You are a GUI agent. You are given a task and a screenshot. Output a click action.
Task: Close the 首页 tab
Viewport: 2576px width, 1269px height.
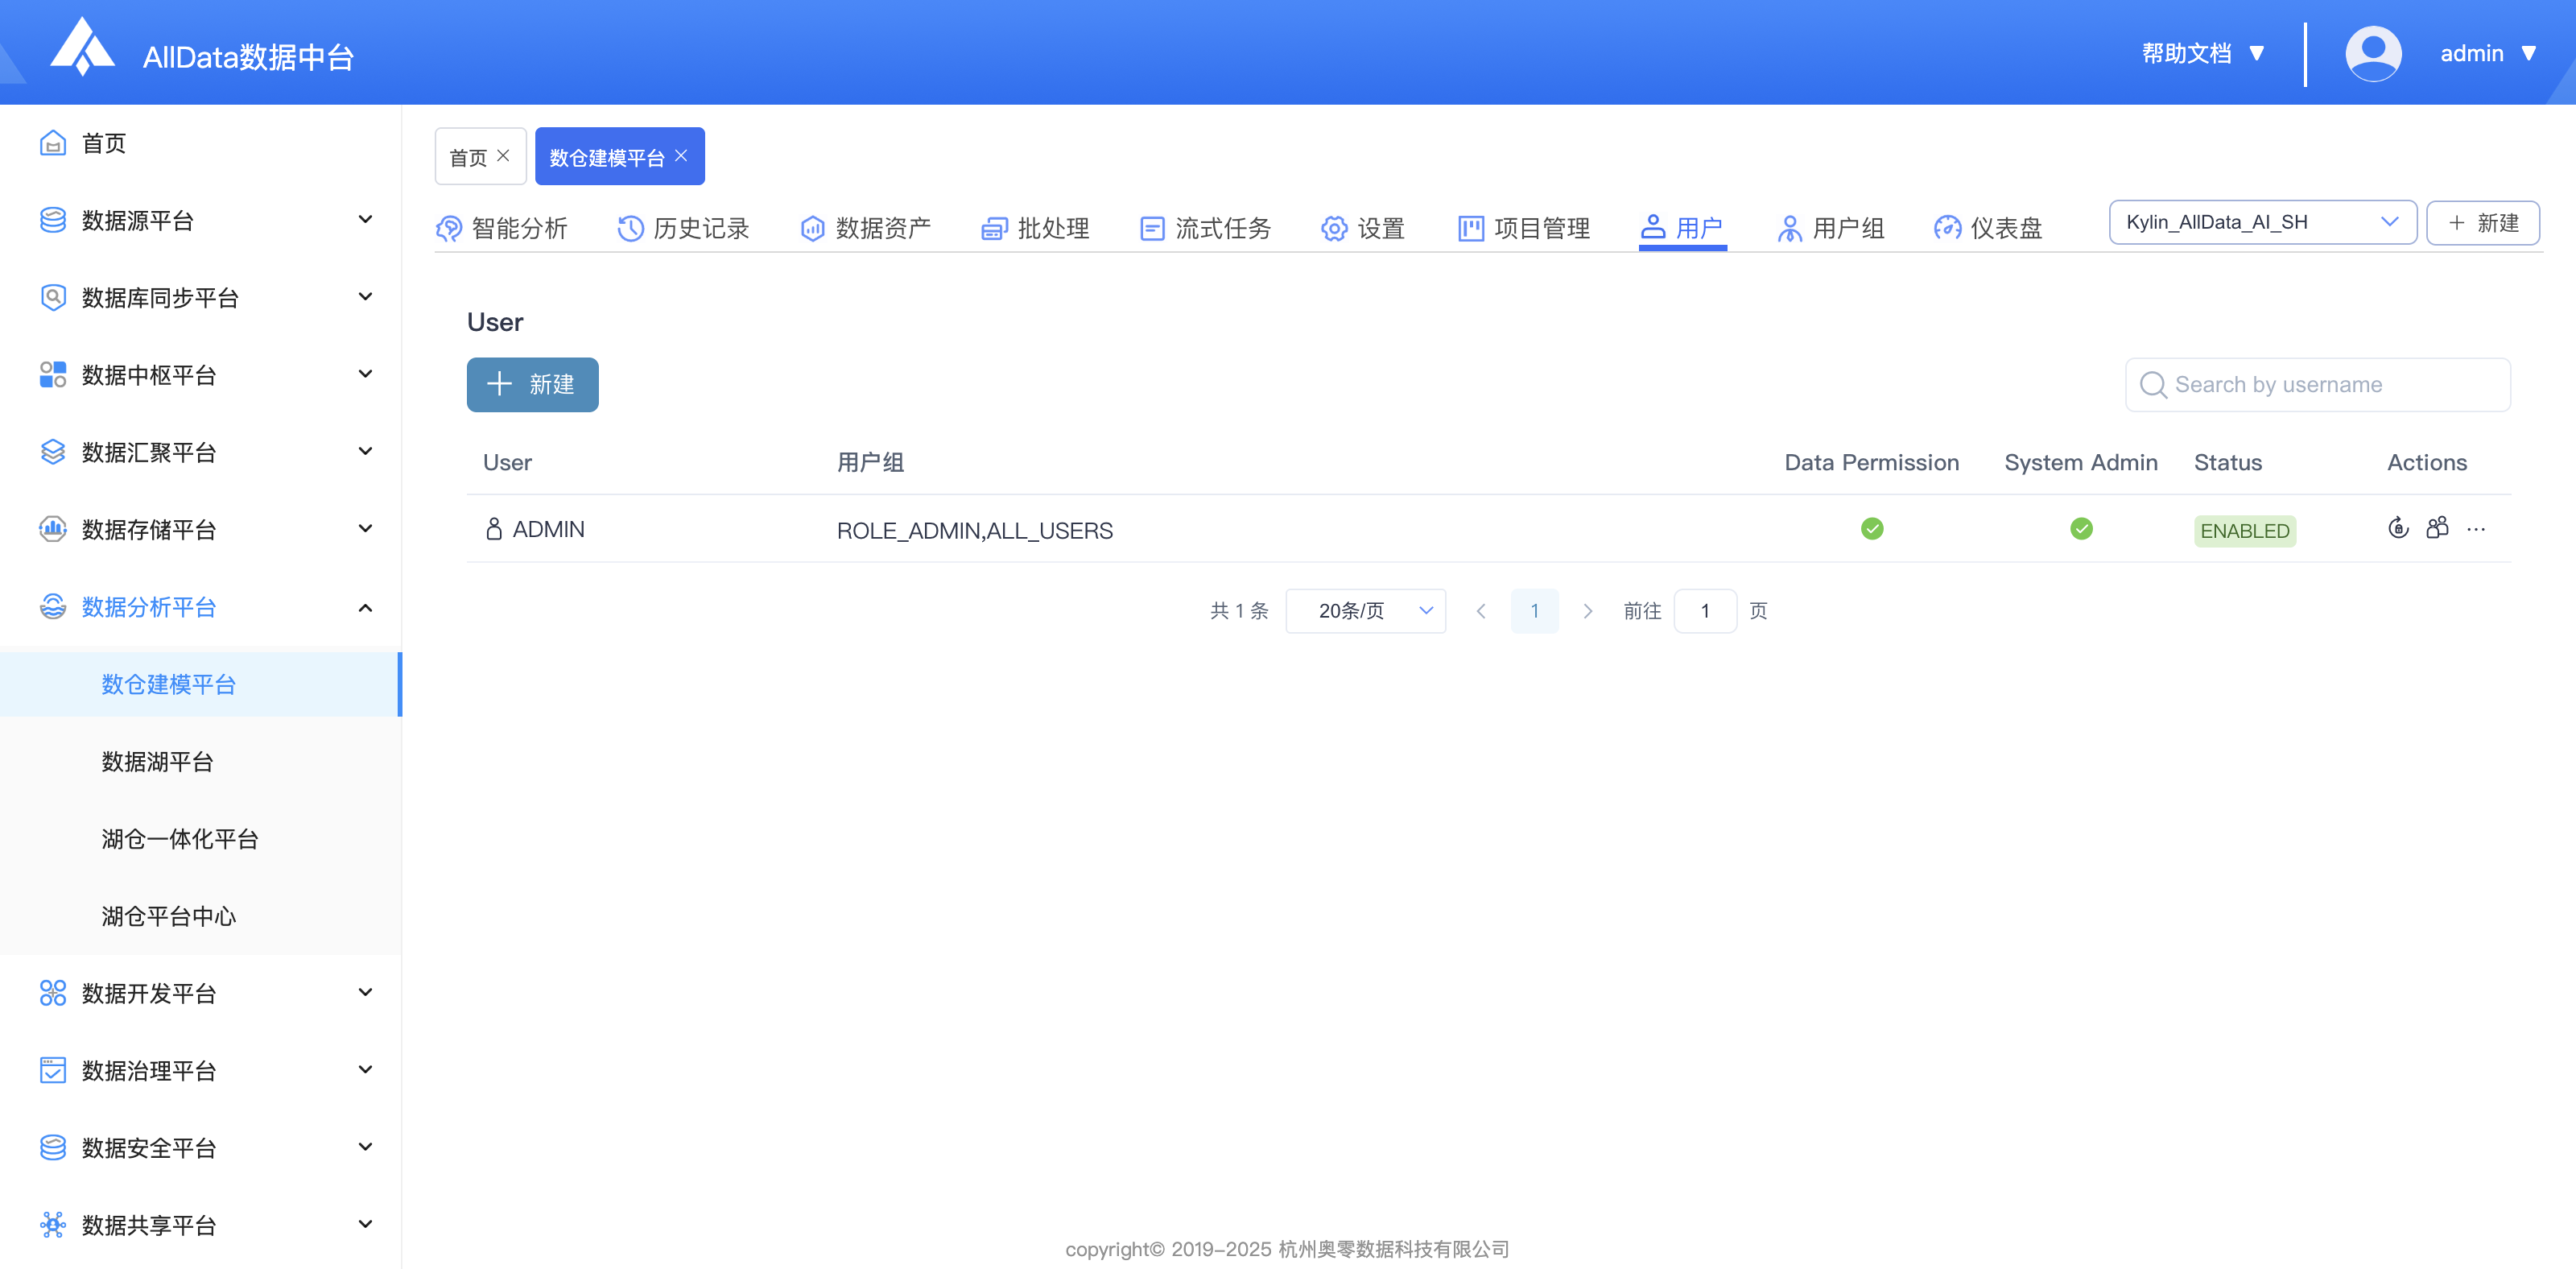(503, 156)
